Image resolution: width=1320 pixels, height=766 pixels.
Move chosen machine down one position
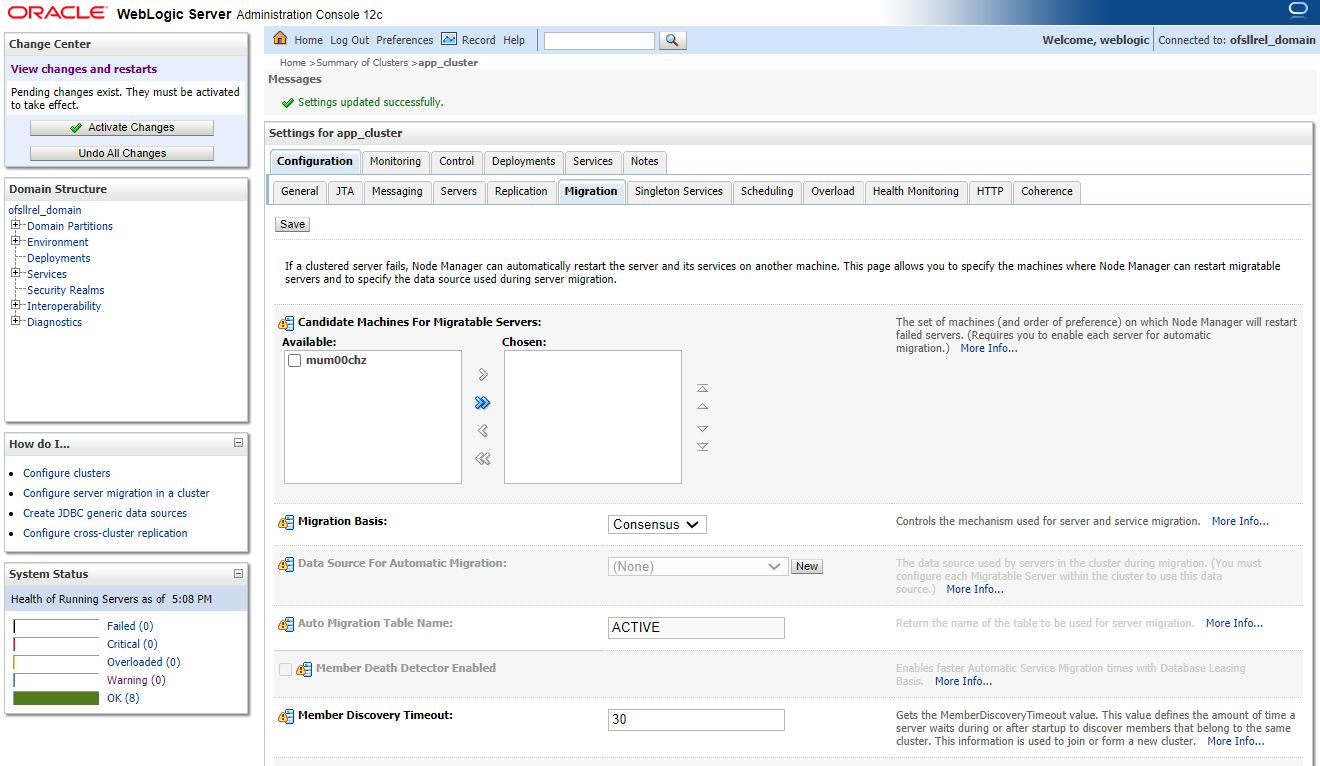click(702, 428)
